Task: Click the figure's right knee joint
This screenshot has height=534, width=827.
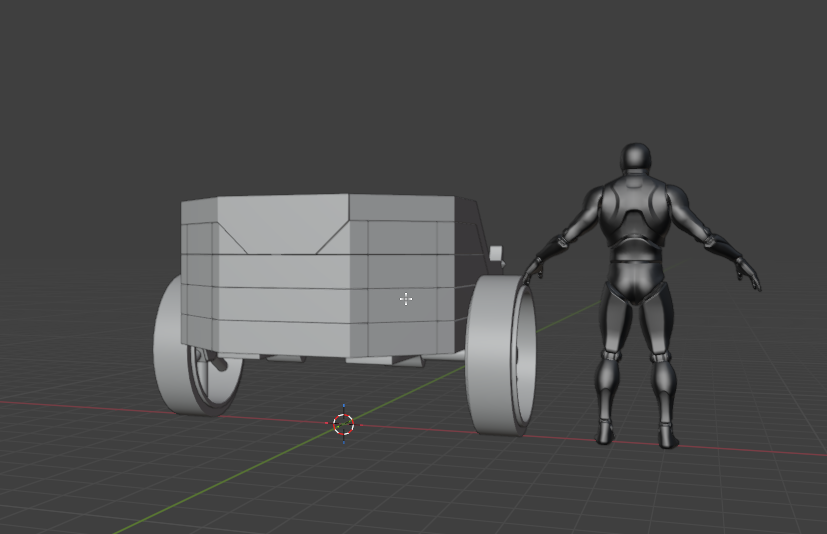Action: pyautogui.click(x=661, y=357)
